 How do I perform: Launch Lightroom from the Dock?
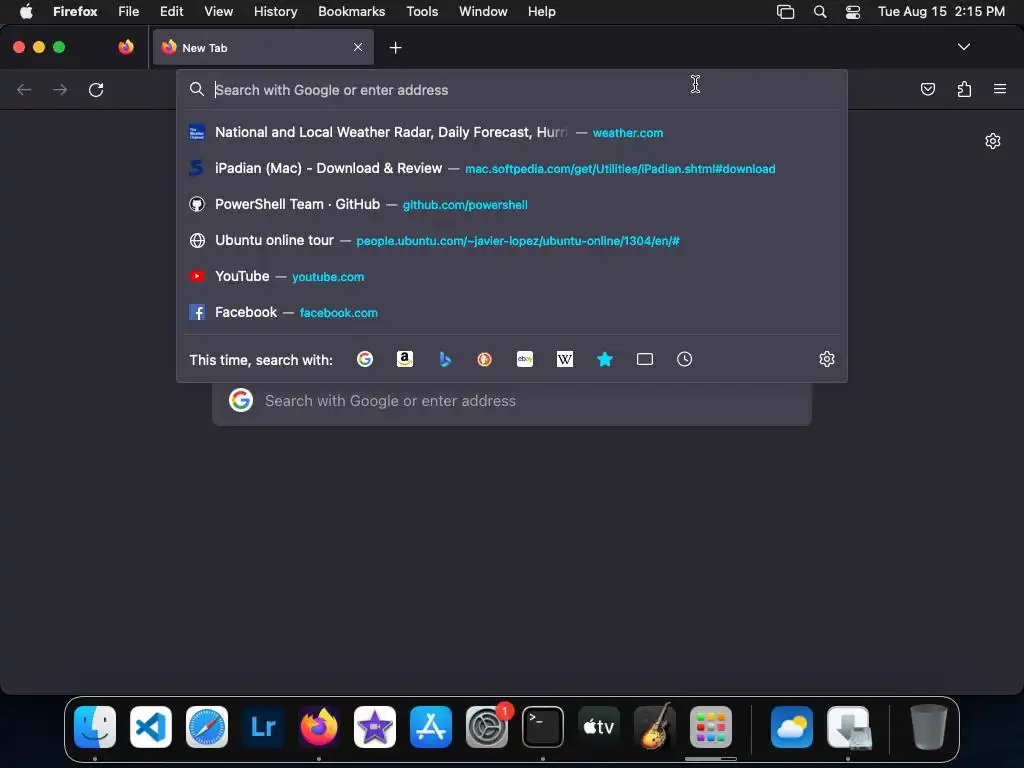coord(263,727)
